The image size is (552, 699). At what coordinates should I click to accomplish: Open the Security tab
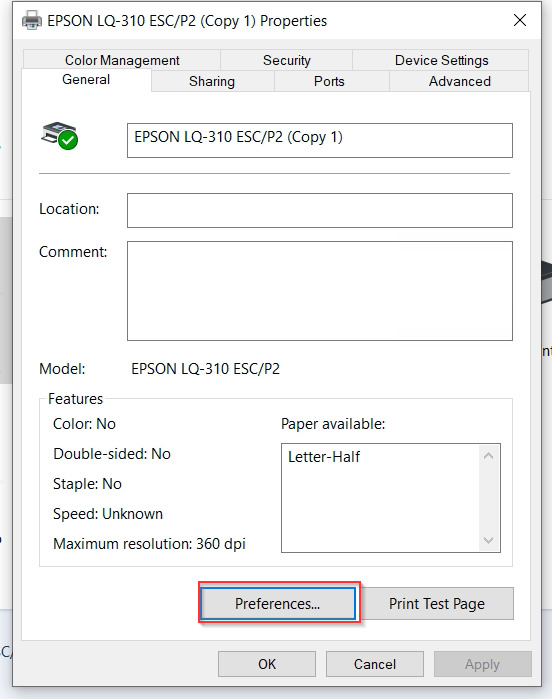click(x=286, y=60)
